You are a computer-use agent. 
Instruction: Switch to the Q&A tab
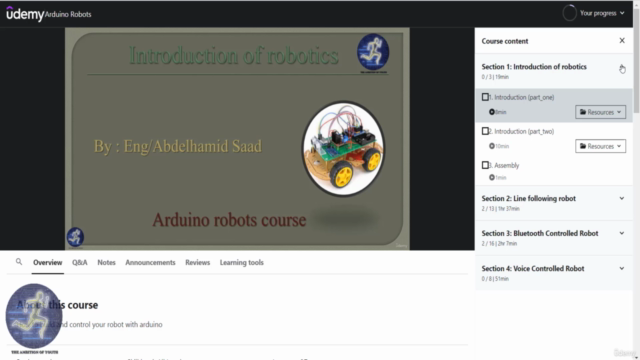click(x=80, y=262)
